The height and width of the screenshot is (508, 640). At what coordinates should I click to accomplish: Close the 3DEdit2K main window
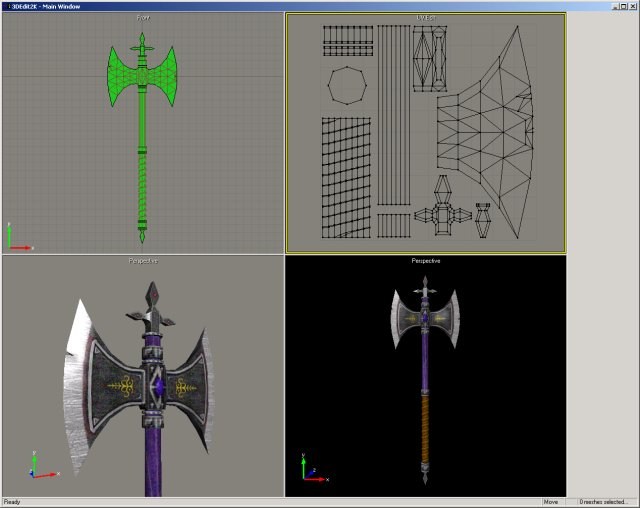click(633, 6)
